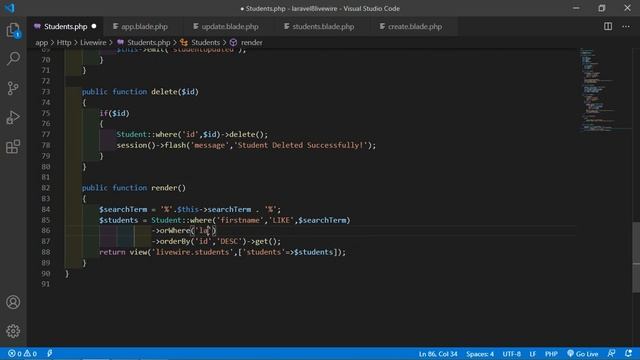Show warnings count in status bar
Viewport: 640px width, 360px height.
pos(30,353)
